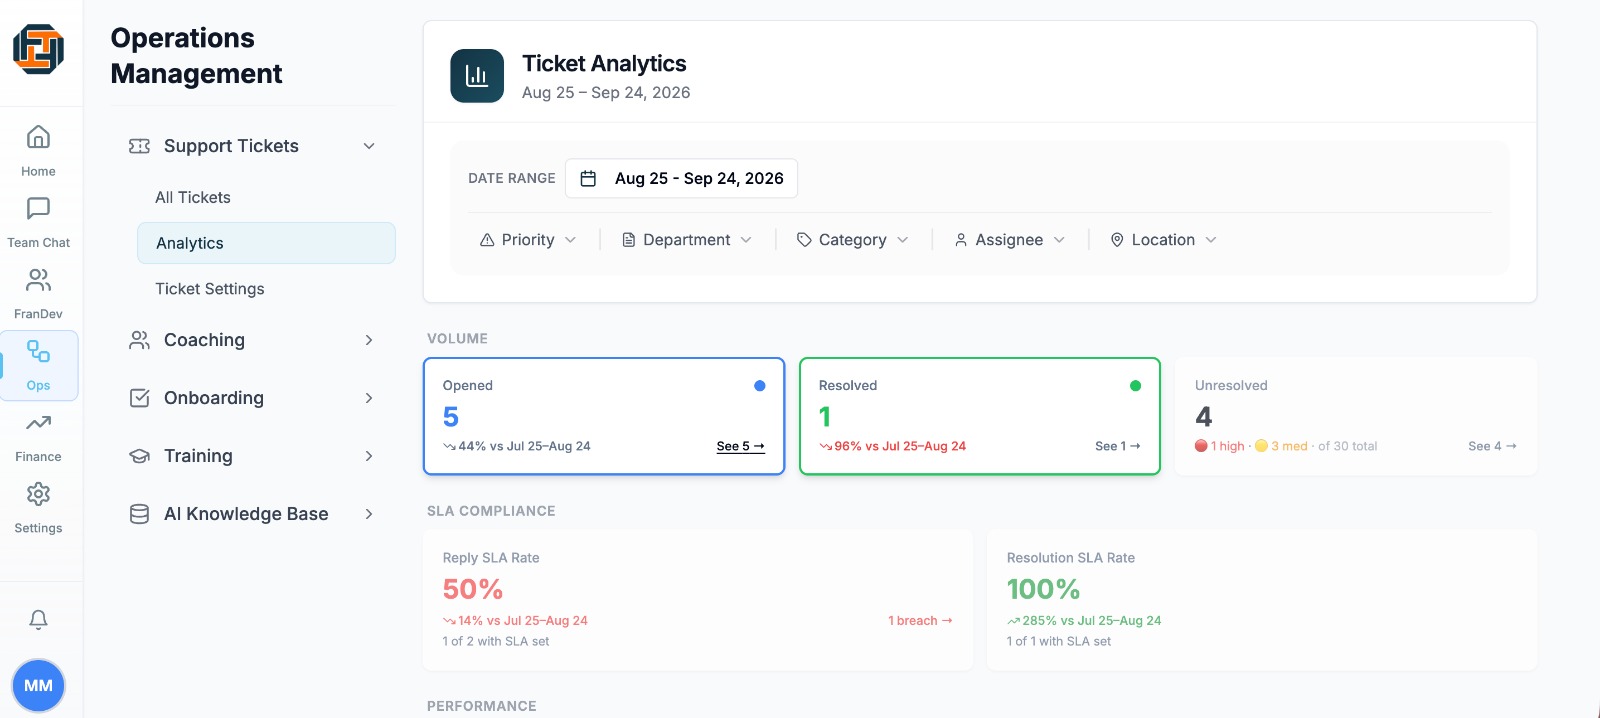Collapse the Support Tickets section chevron

pyautogui.click(x=369, y=146)
